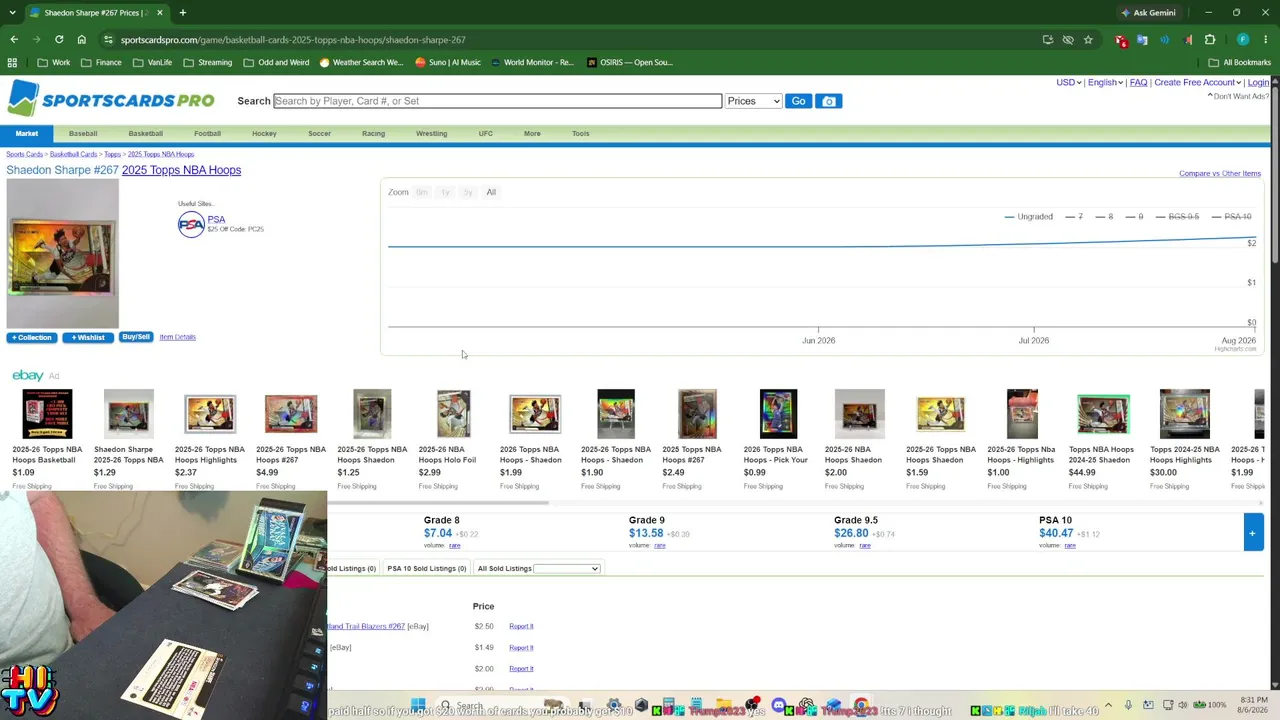Switch to PSA 10 Sold Listings tab

point(427,569)
